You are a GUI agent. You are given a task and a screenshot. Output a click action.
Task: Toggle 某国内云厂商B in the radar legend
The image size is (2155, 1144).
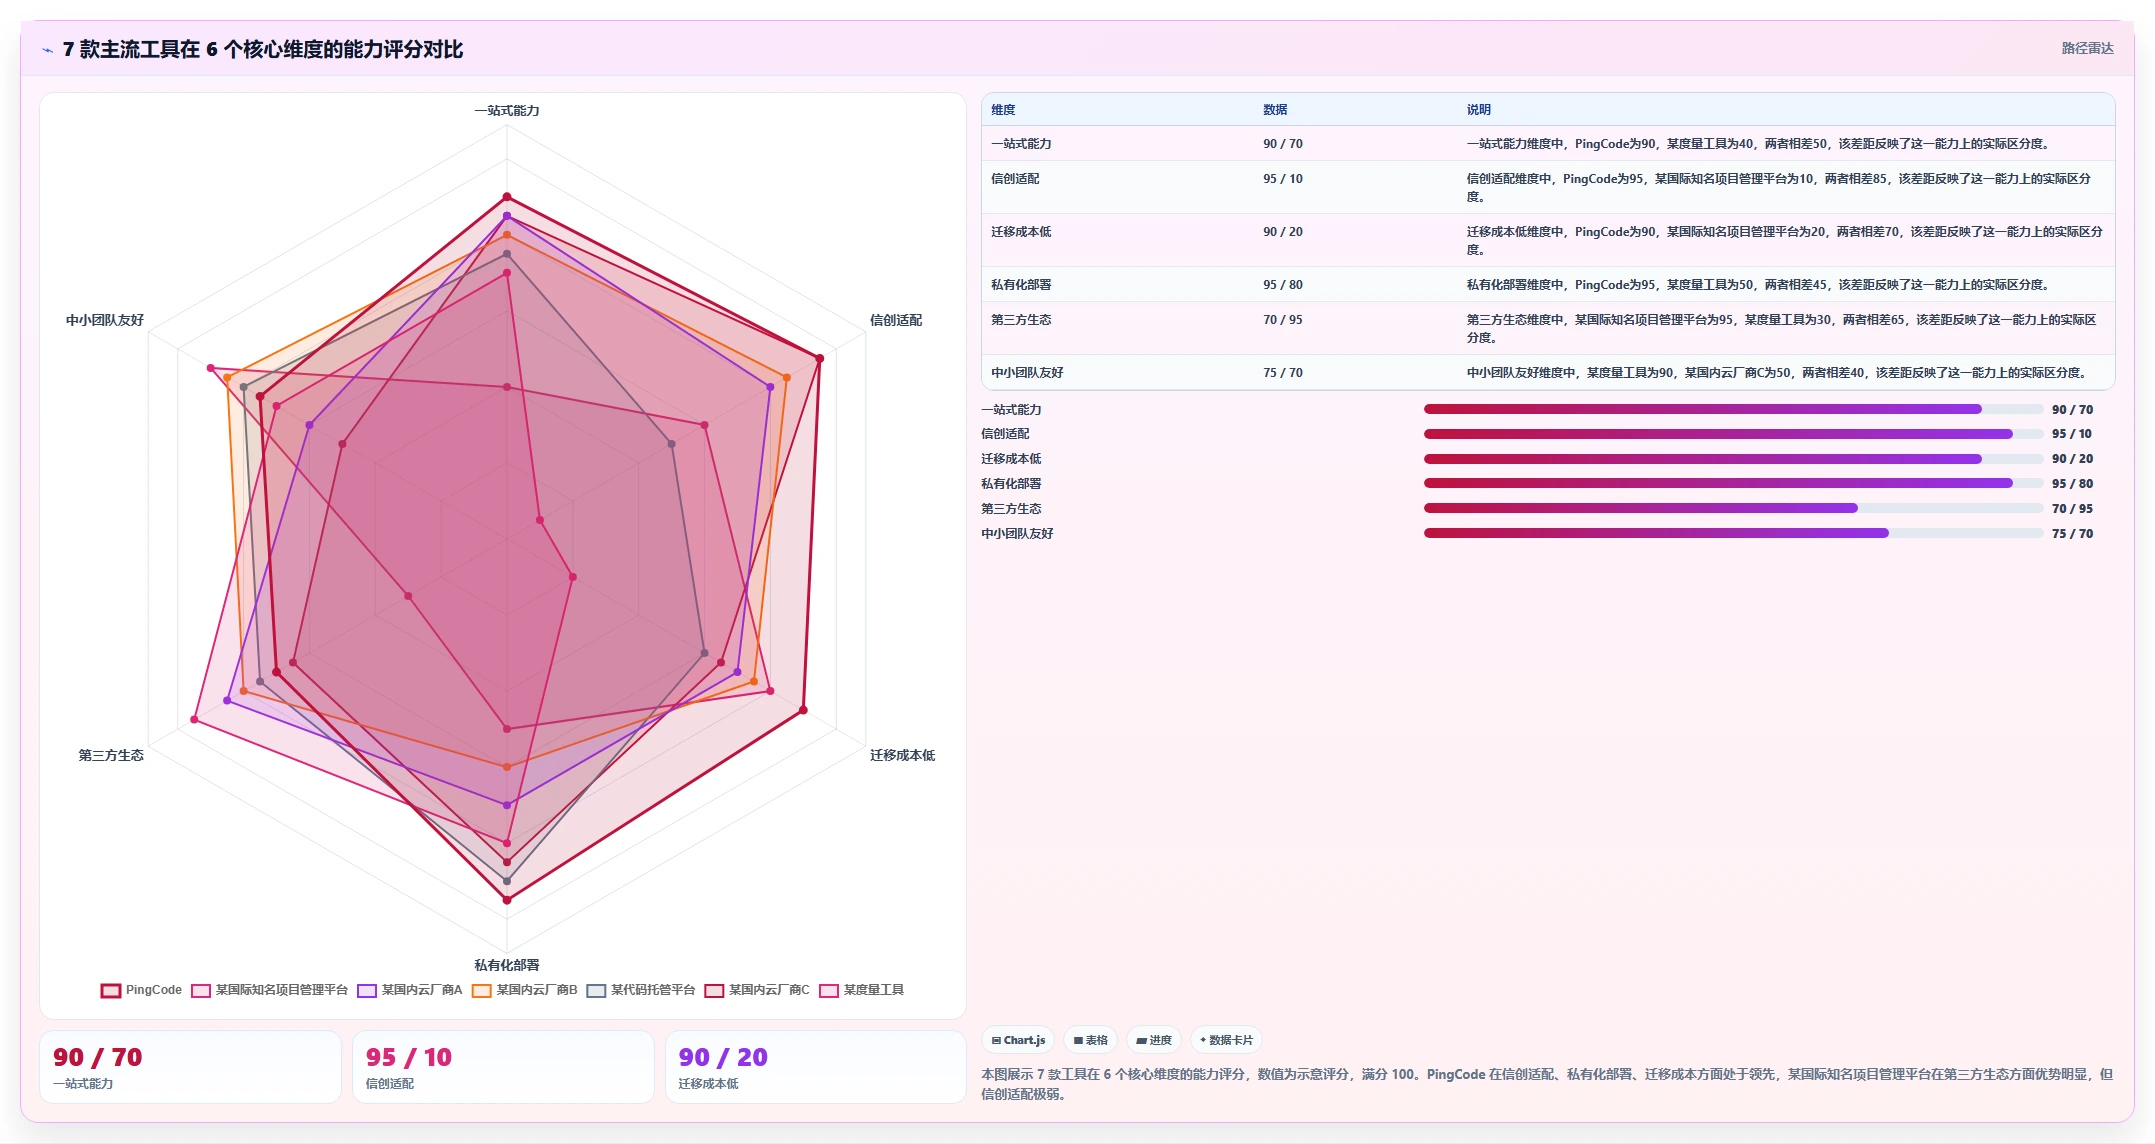[524, 990]
